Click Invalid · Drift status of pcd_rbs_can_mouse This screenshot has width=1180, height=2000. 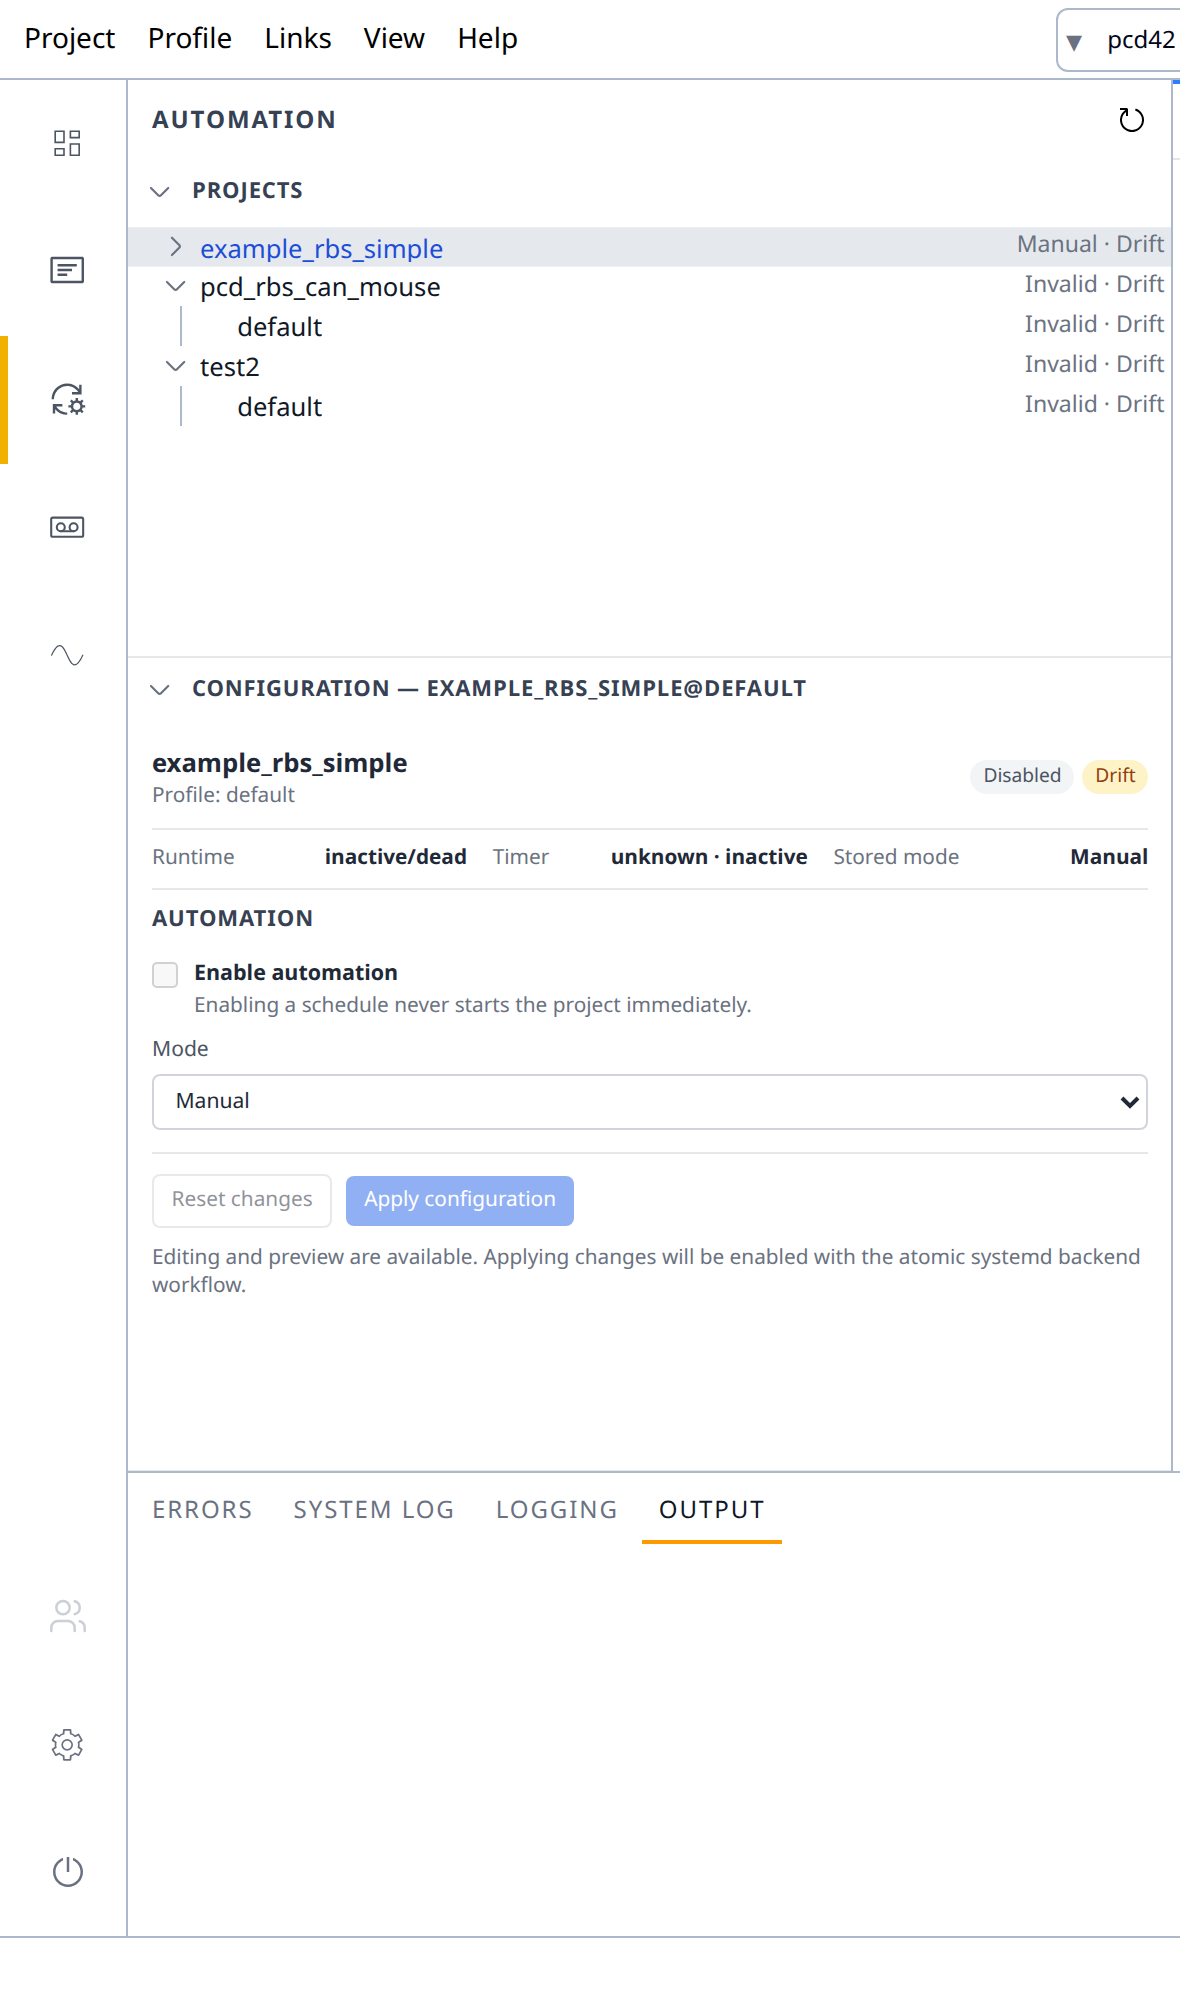point(1094,284)
